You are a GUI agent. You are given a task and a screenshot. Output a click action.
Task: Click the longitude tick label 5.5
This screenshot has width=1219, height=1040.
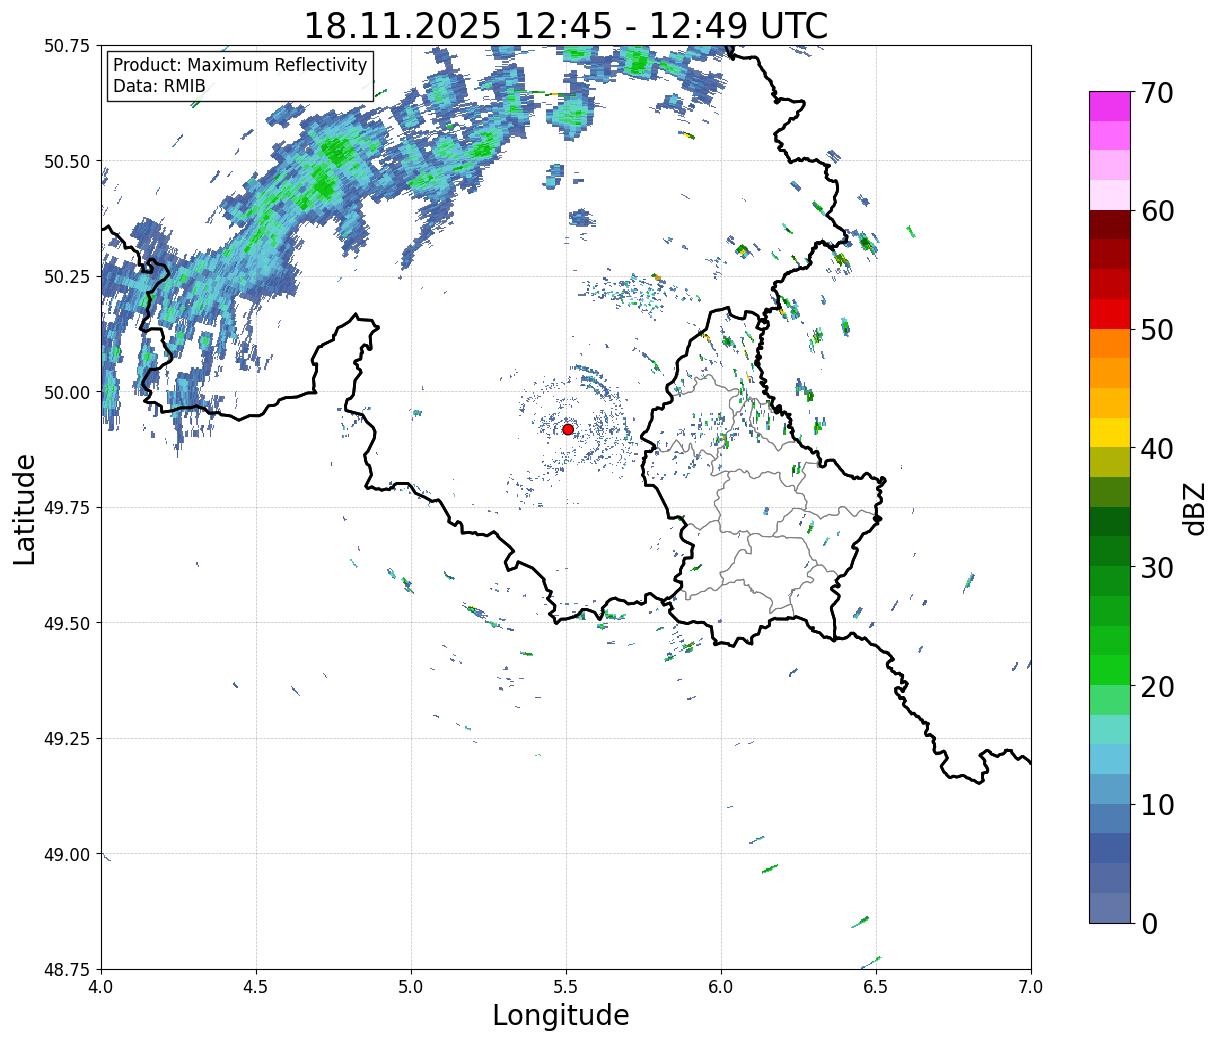pyautogui.click(x=566, y=987)
